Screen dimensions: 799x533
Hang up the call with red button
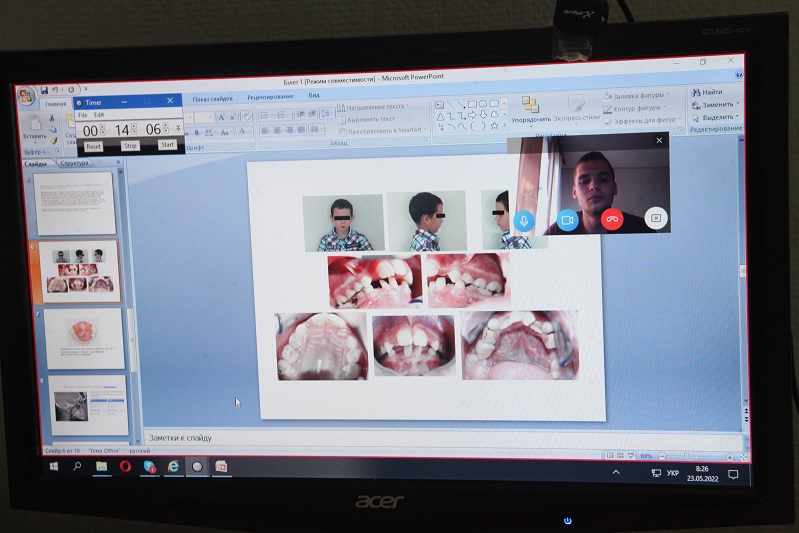(612, 219)
